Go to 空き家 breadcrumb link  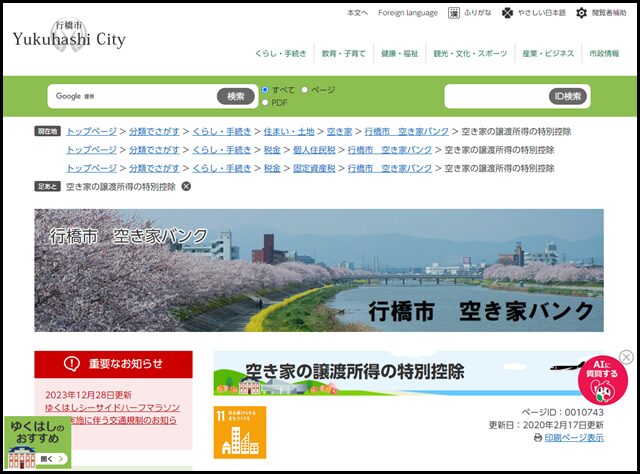point(339,131)
